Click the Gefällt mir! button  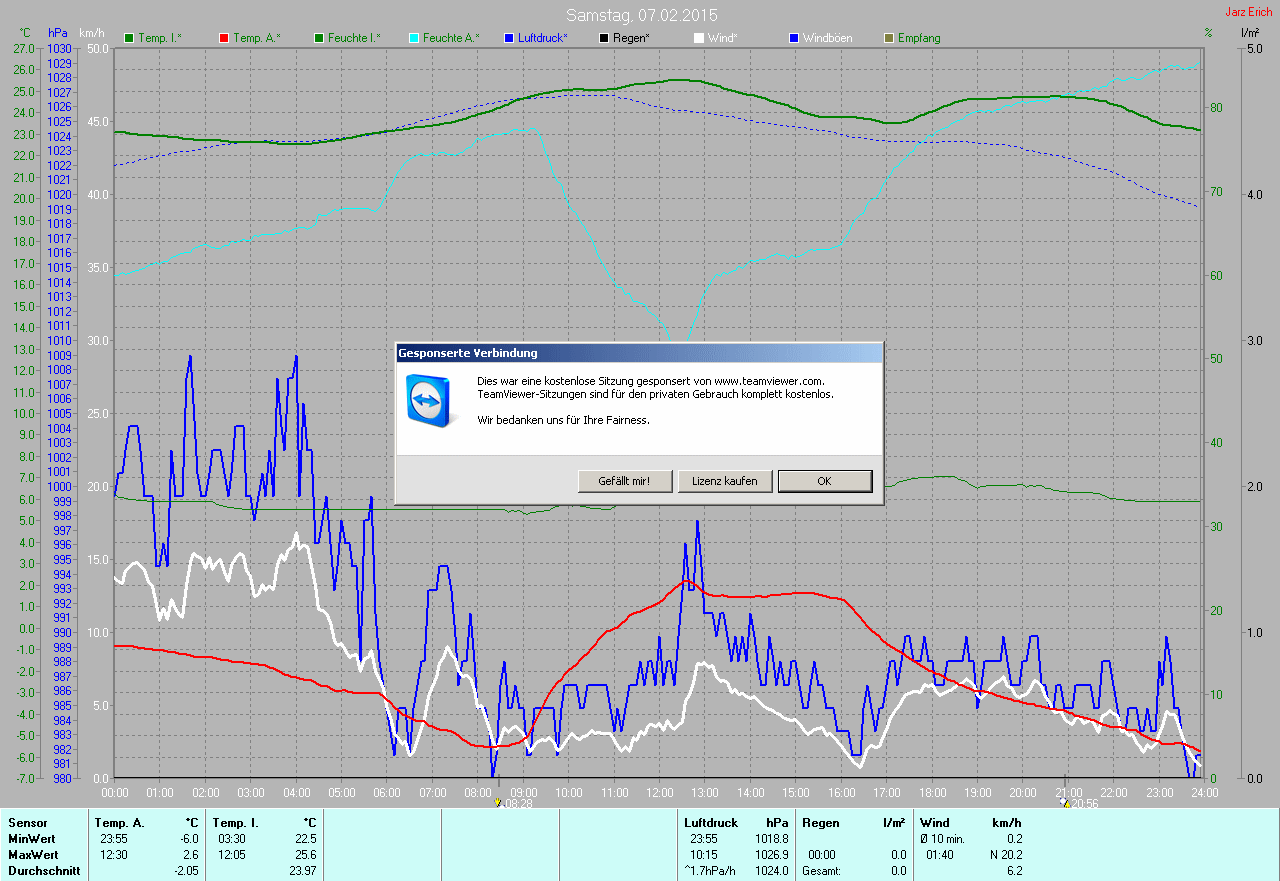click(x=623, y=481)
